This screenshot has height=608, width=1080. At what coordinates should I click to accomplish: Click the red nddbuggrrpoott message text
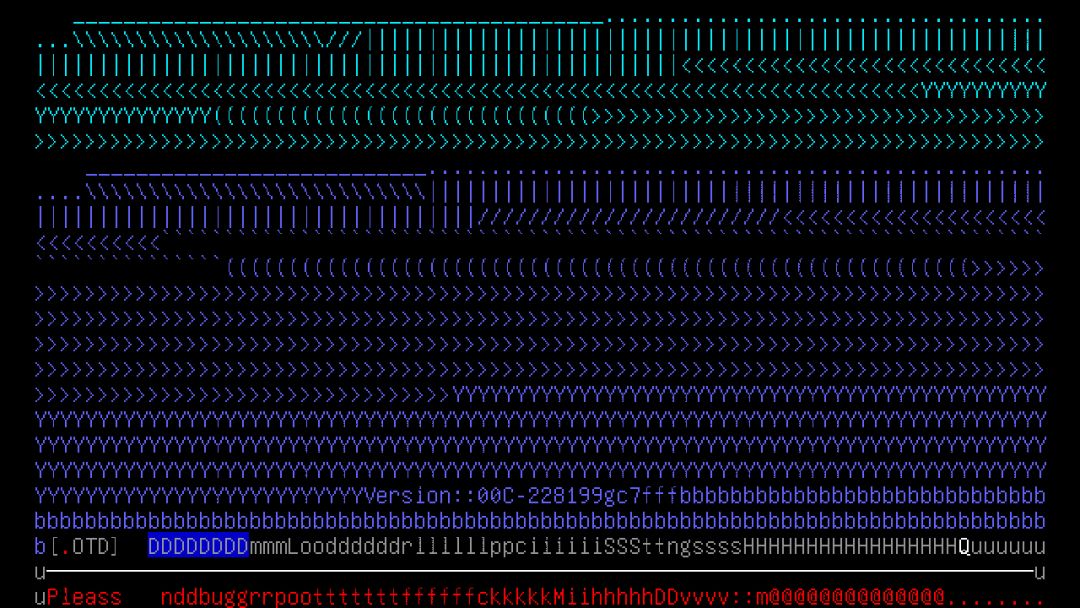(x=249, y=597)
